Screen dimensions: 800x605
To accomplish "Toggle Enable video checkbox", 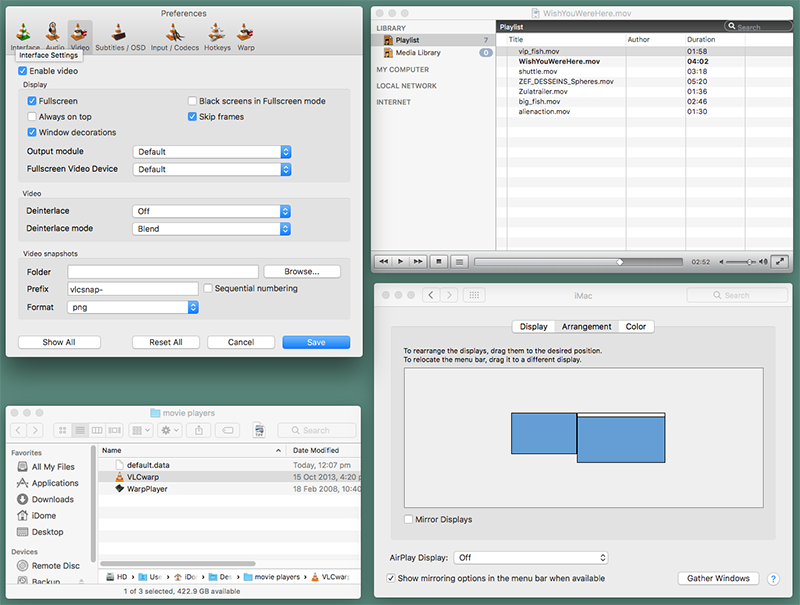I will [22, 71].
